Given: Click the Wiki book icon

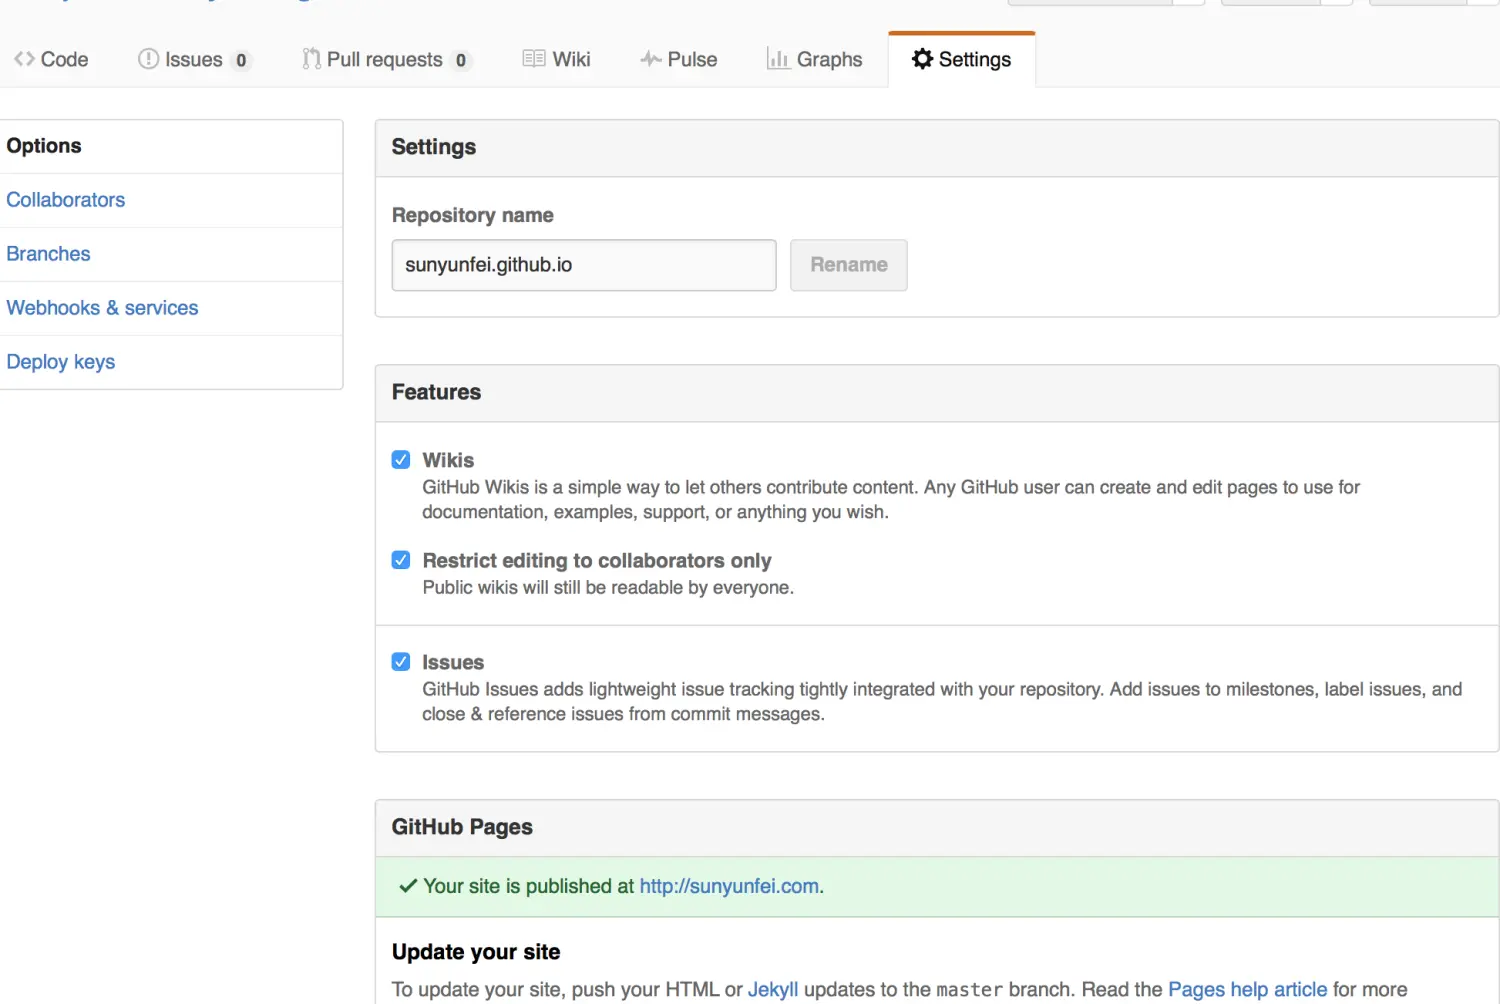Looking at the screenshot, I should click(534, 59).
